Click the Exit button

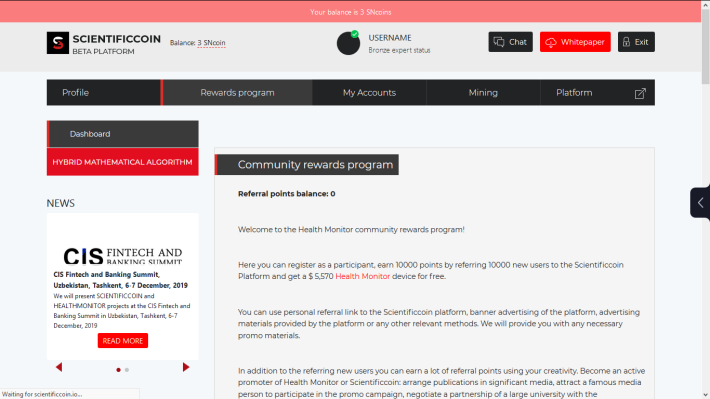tap(636, 42)
